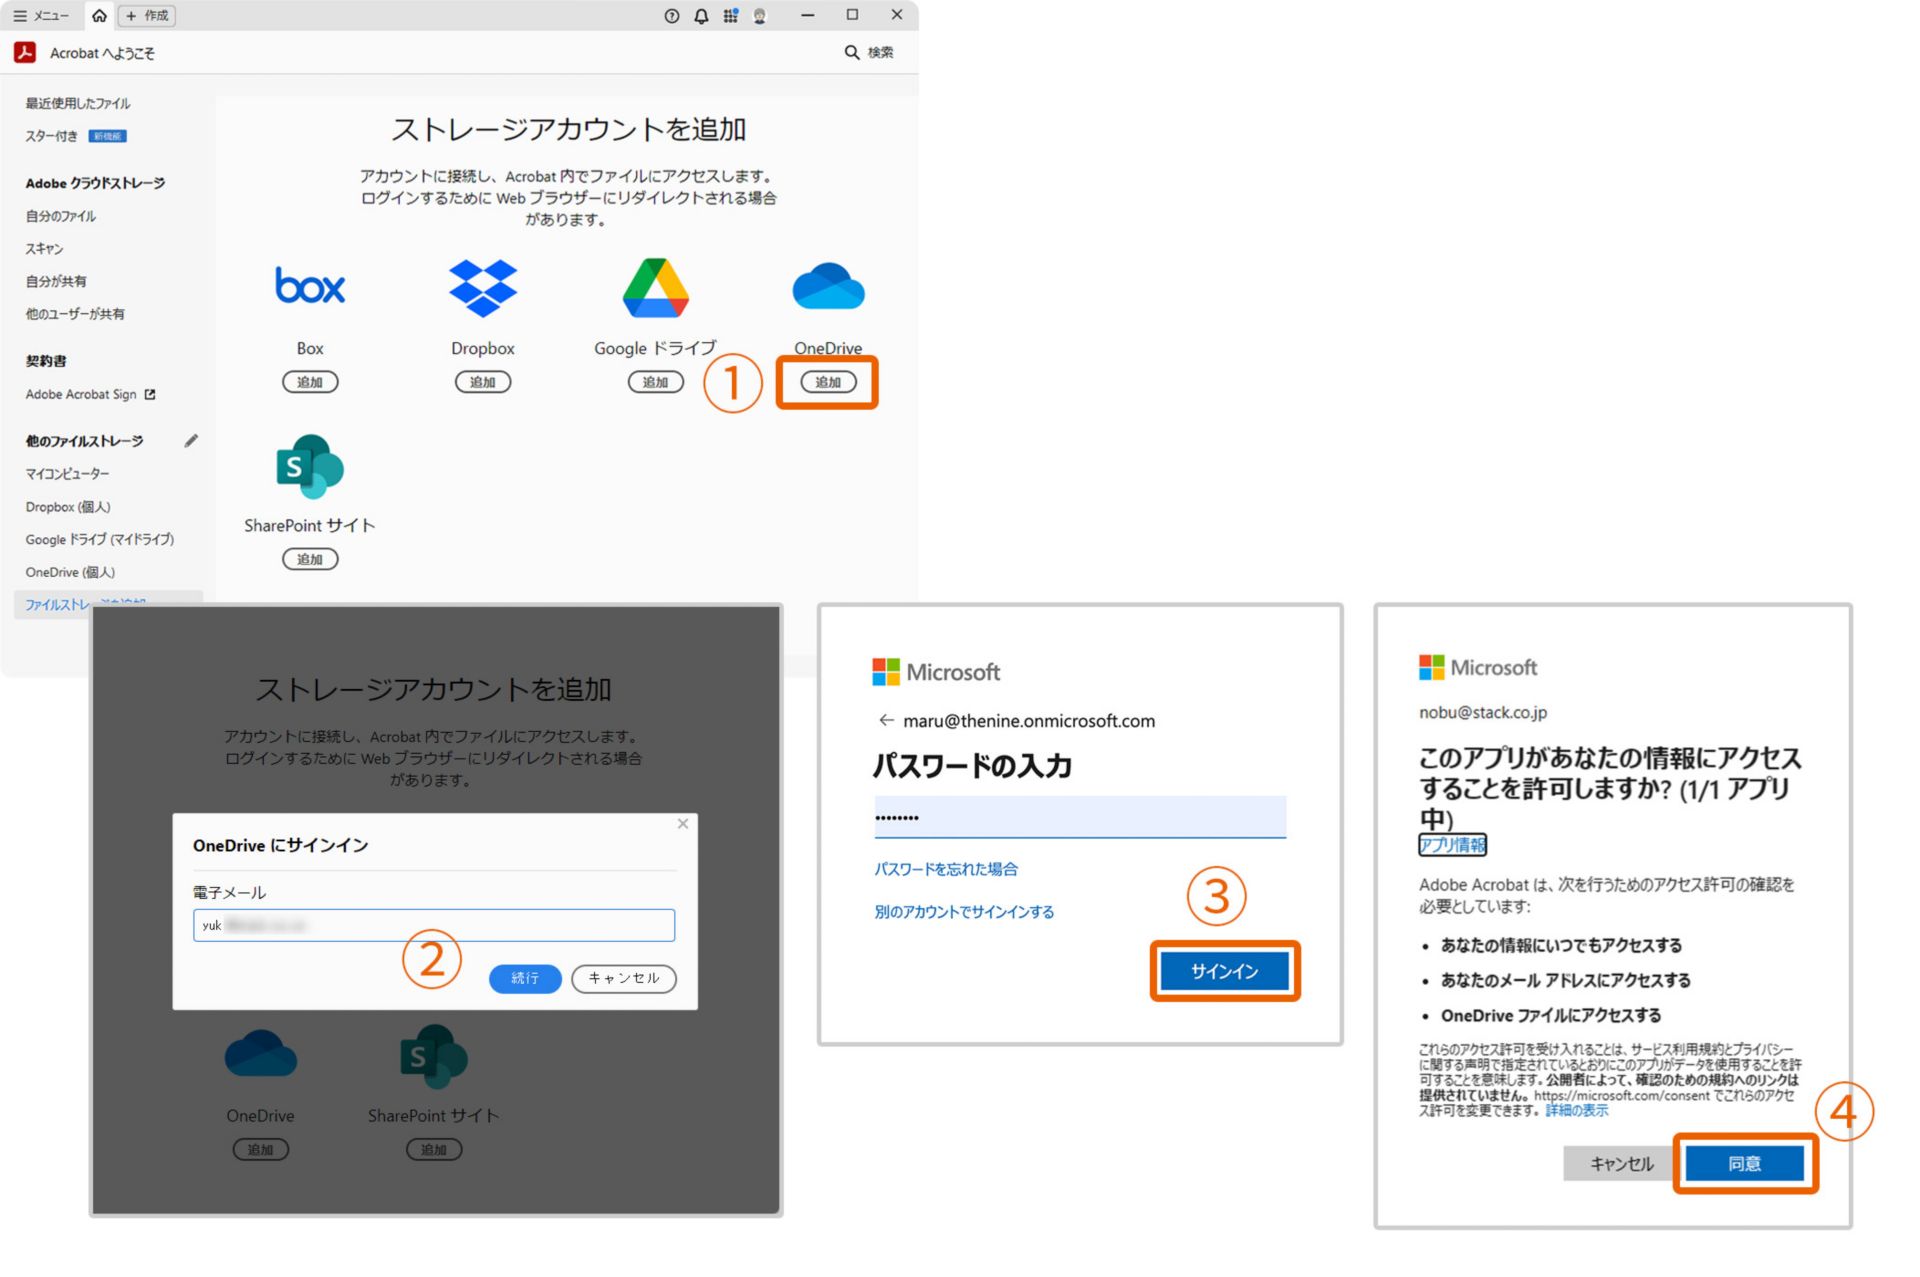The height and width of the screenshot is (1277, 1920).
Task: Open パスワードを忘れた場合 link
Action: coord(946,869)
